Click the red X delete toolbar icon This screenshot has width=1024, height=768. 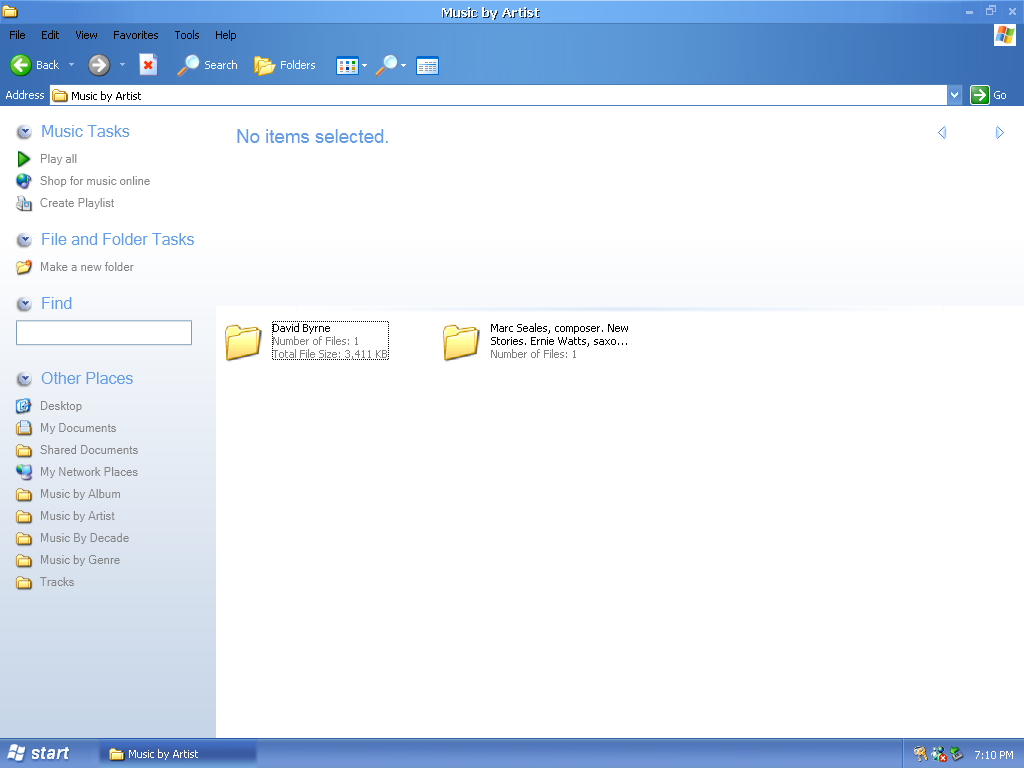(148, 65)
